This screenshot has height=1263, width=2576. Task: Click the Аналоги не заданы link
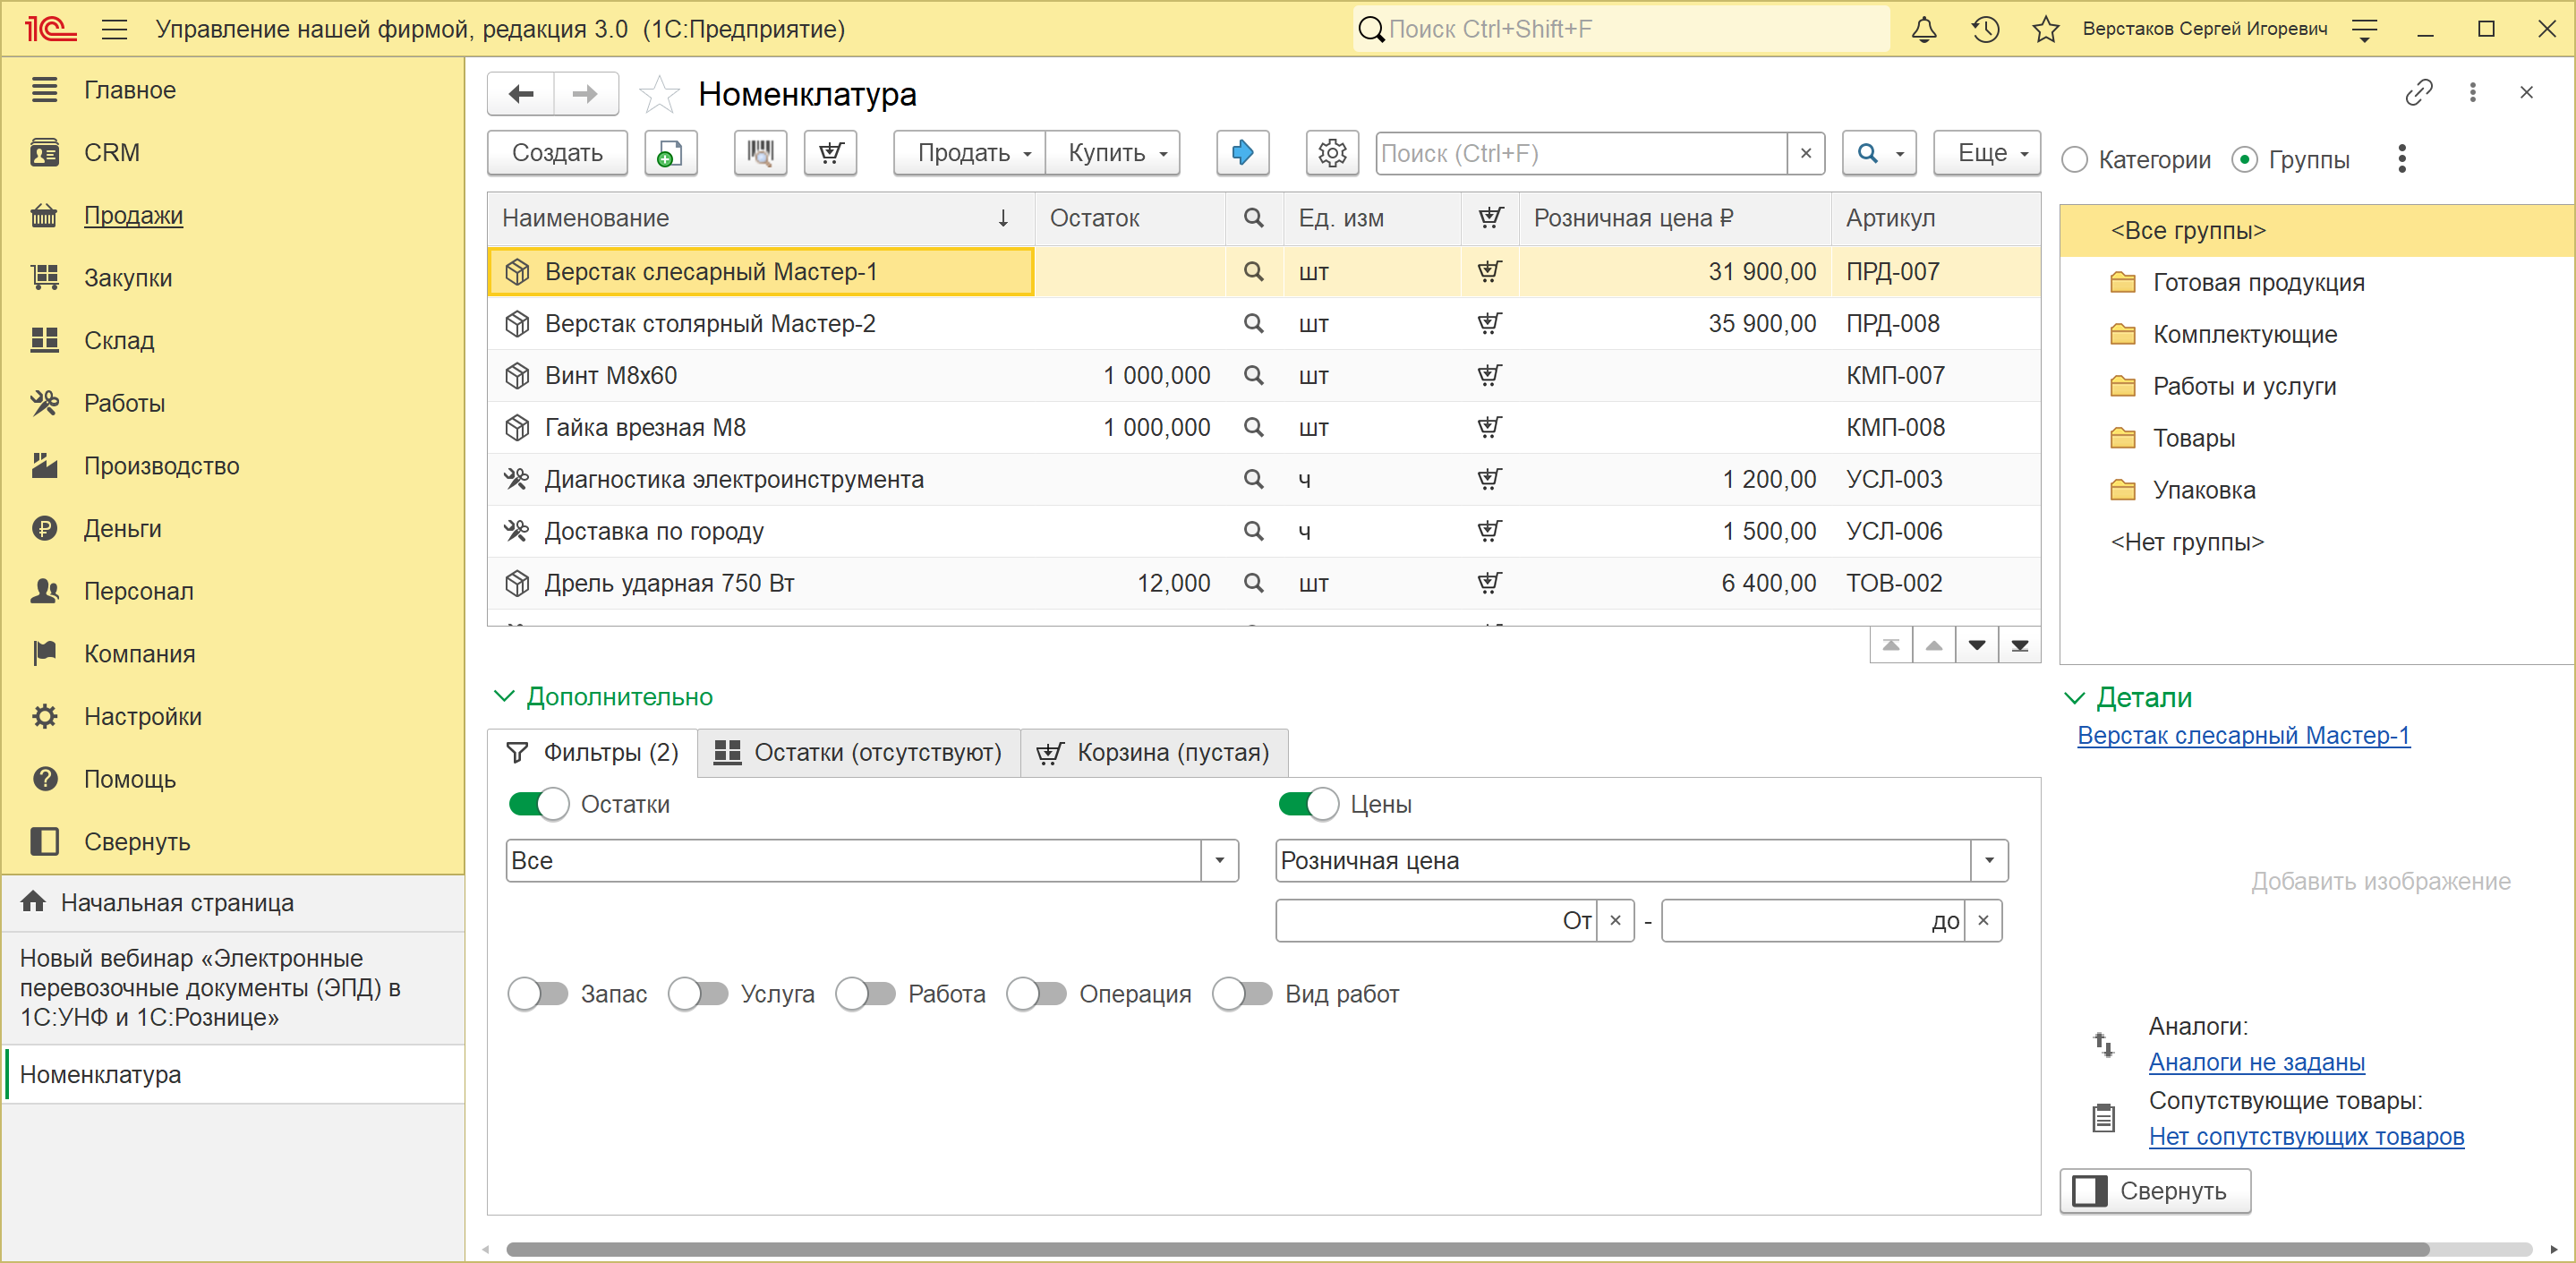2256,1062
